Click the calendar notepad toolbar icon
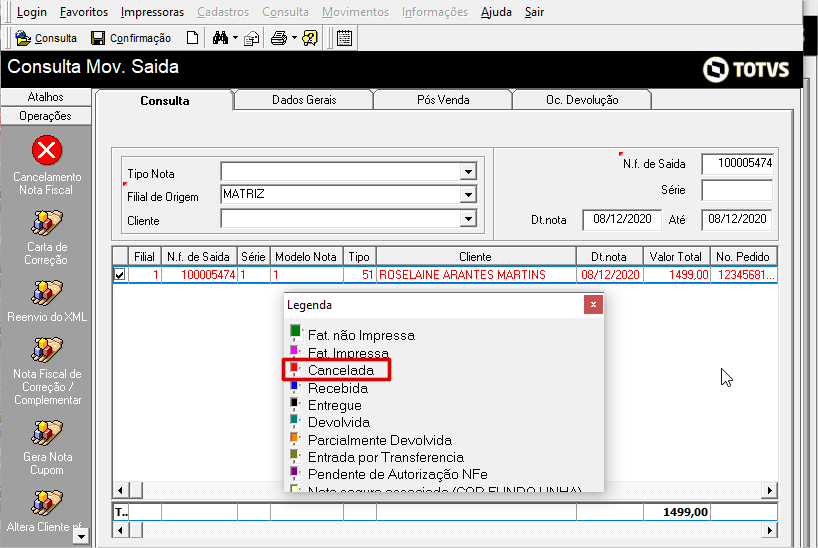This screenshot has height=548, width=818. 344,38
